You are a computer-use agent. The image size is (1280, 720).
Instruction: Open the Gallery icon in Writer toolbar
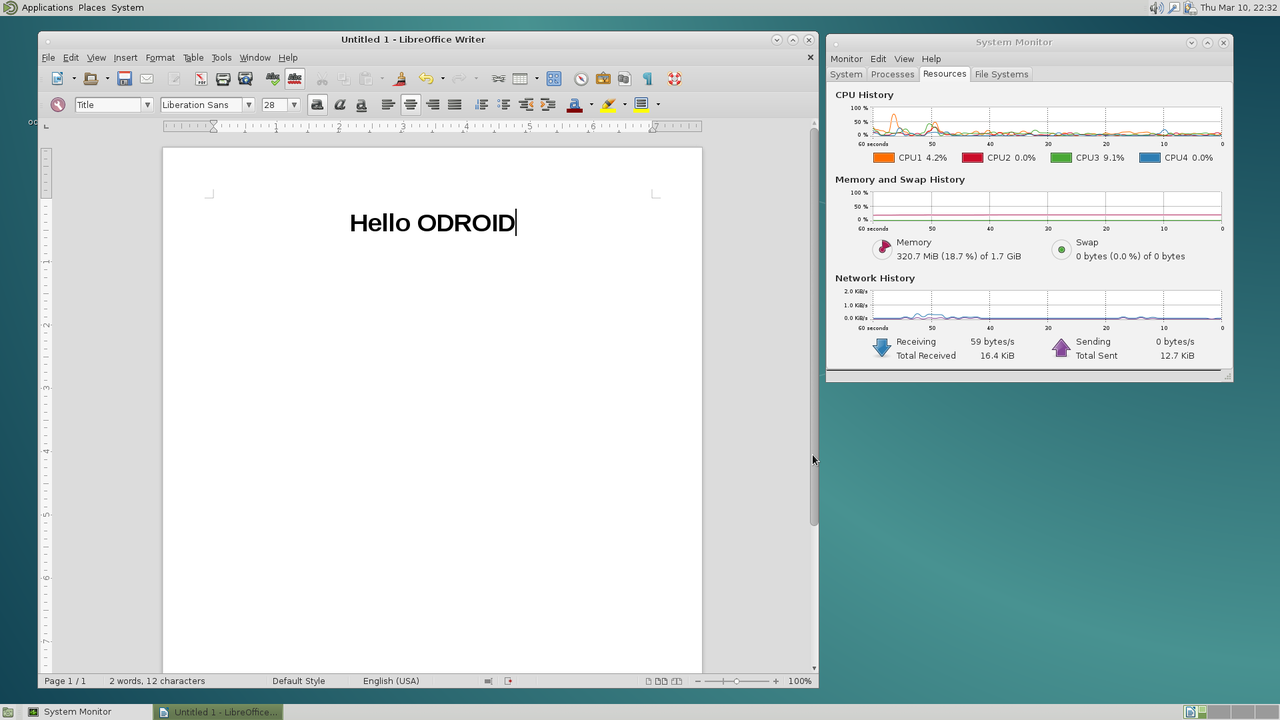pyautogui.click(x=603, y=79)
